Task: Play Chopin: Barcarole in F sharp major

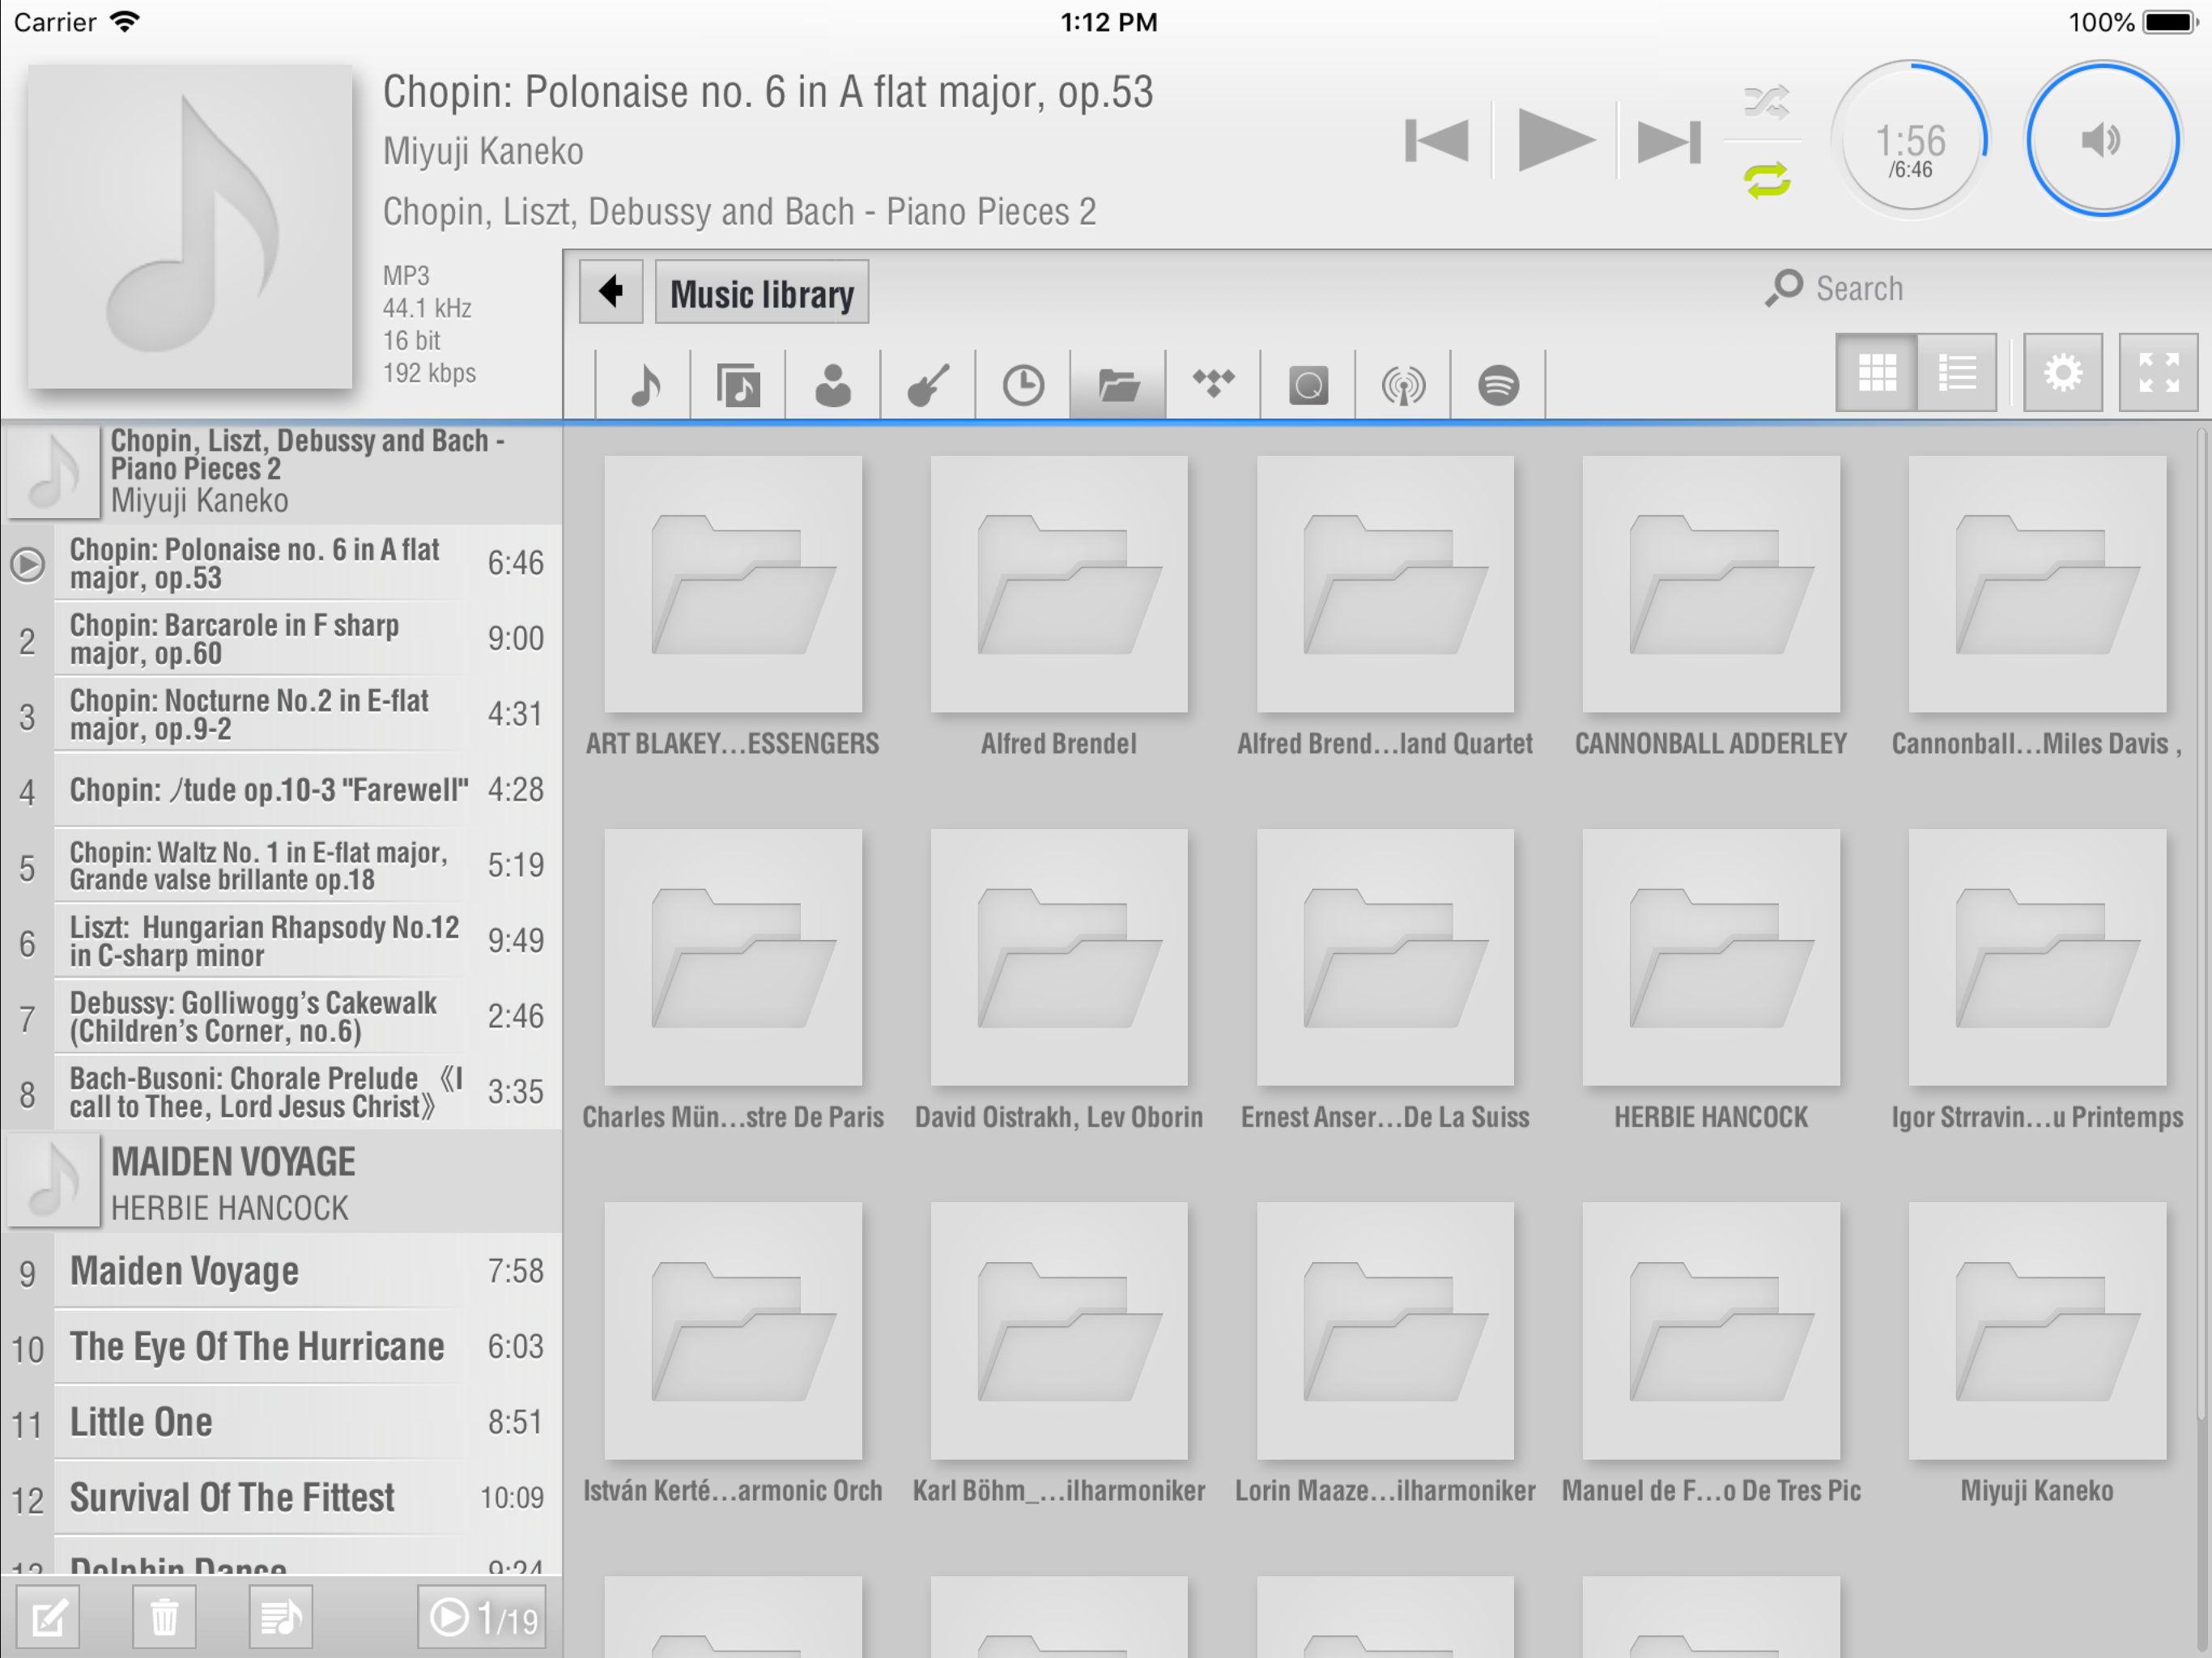Action: (x=281, y=639)
